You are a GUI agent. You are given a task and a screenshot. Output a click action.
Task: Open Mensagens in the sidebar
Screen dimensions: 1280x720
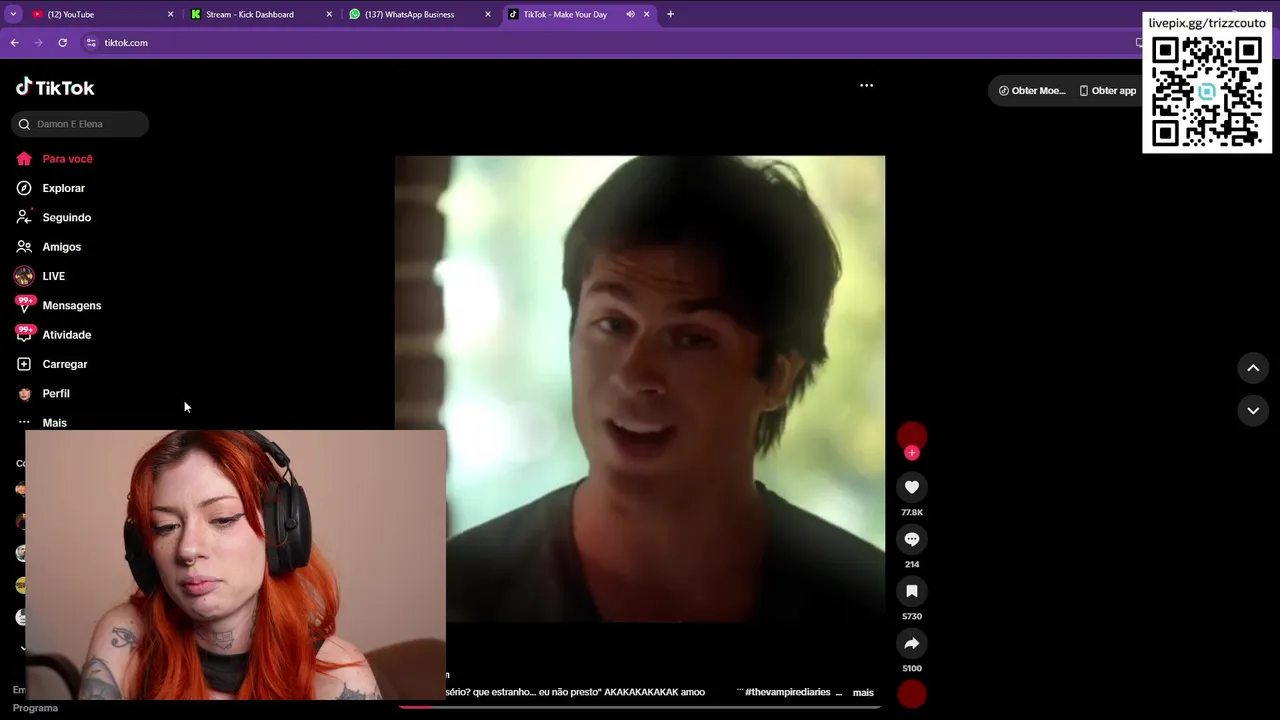[x=71, y=305]
